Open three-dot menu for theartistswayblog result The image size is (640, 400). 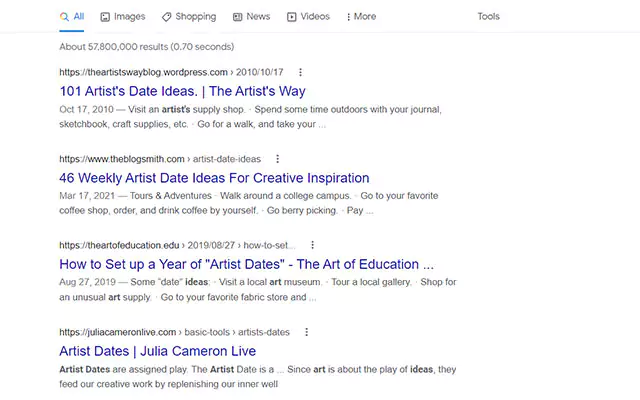pos(300,72)
